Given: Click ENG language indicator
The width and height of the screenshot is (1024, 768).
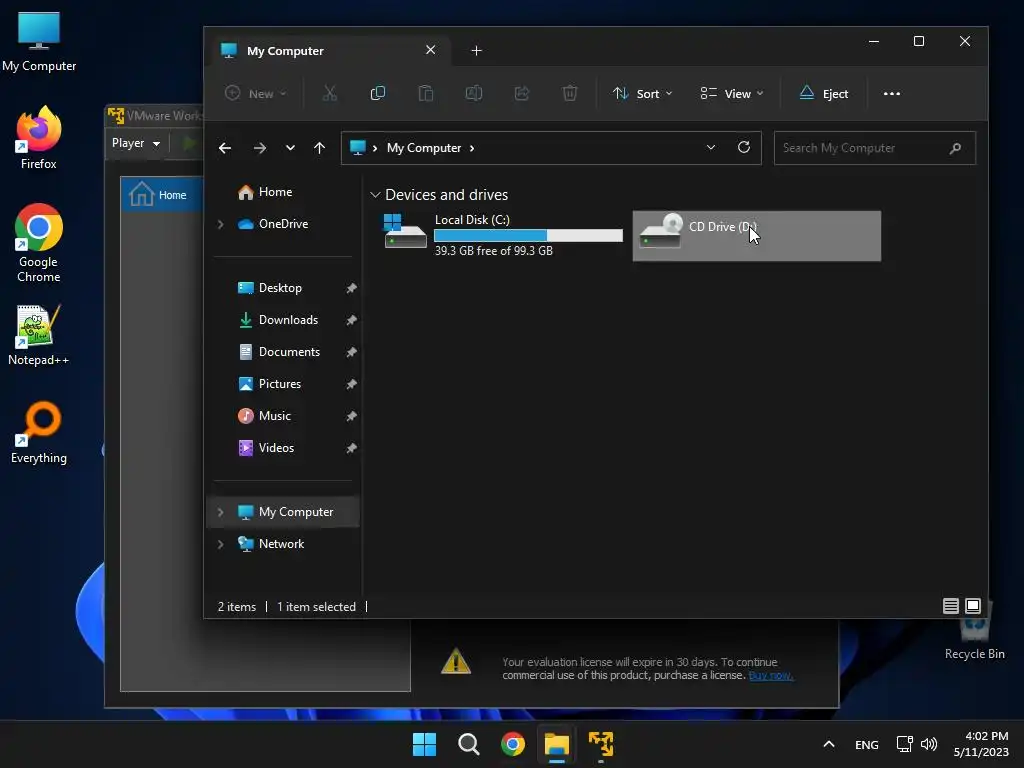Looking at the screenshot, I should tap(867, 744).
